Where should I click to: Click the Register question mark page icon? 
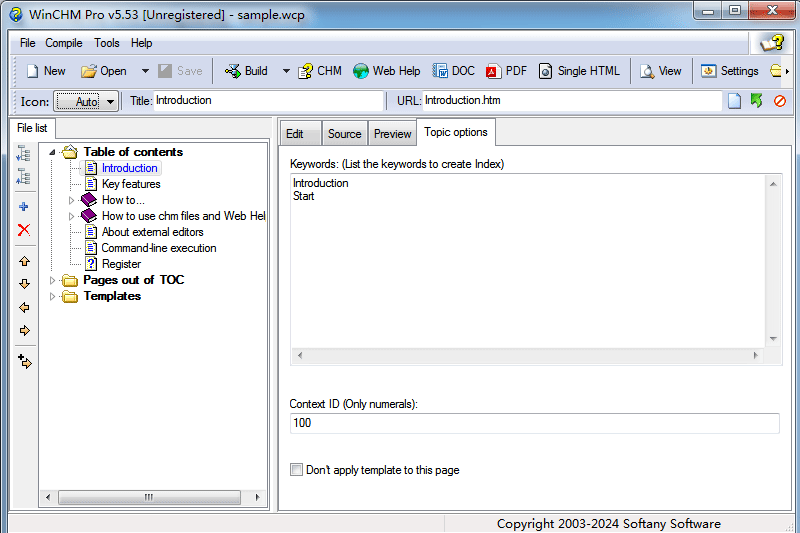click(x=91, y=264)
